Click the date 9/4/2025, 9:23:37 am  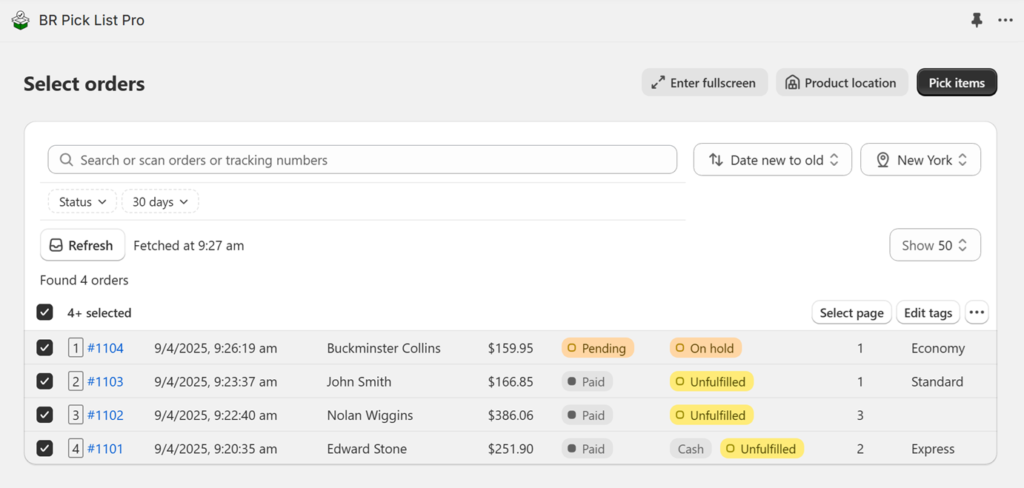(x=216, y=382)
